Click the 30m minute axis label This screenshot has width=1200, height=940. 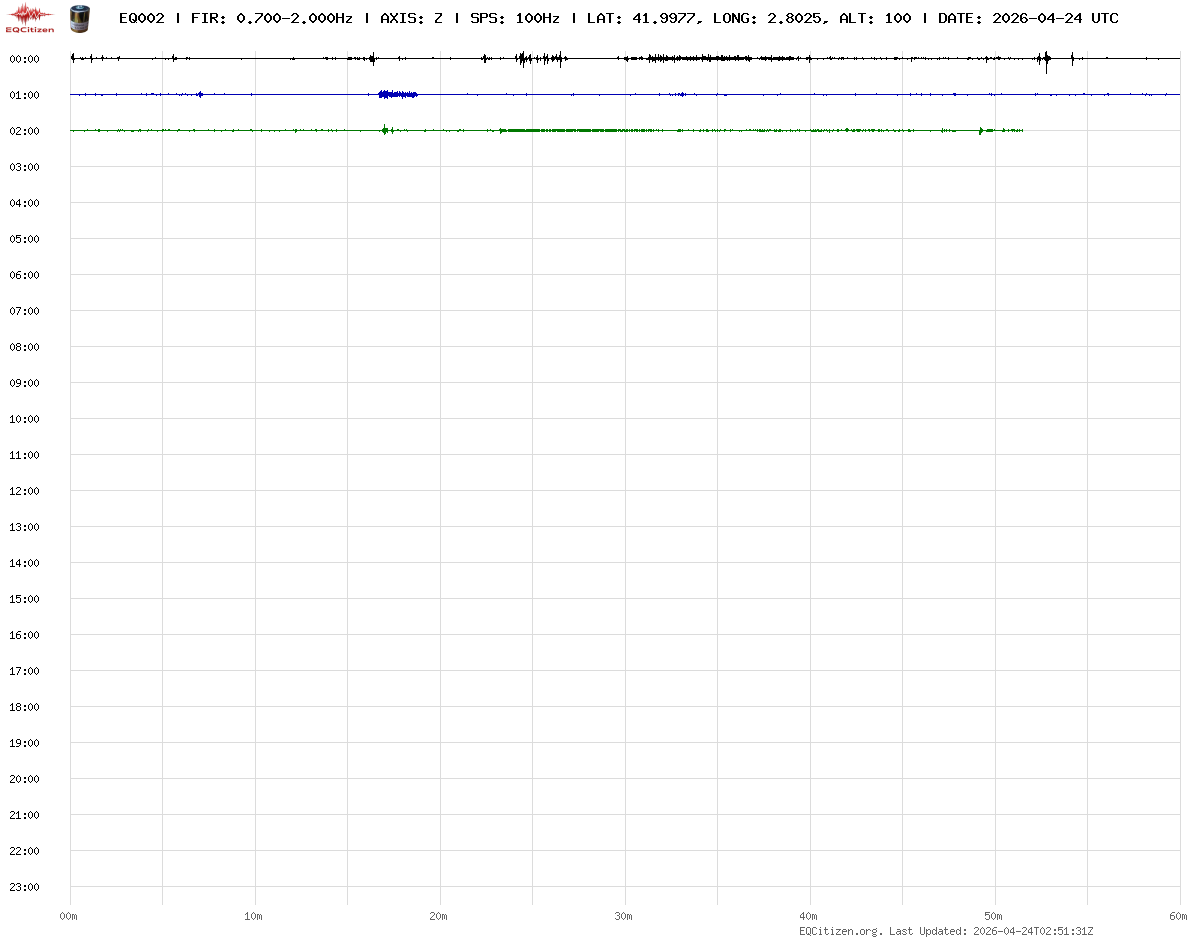(624, 916)
